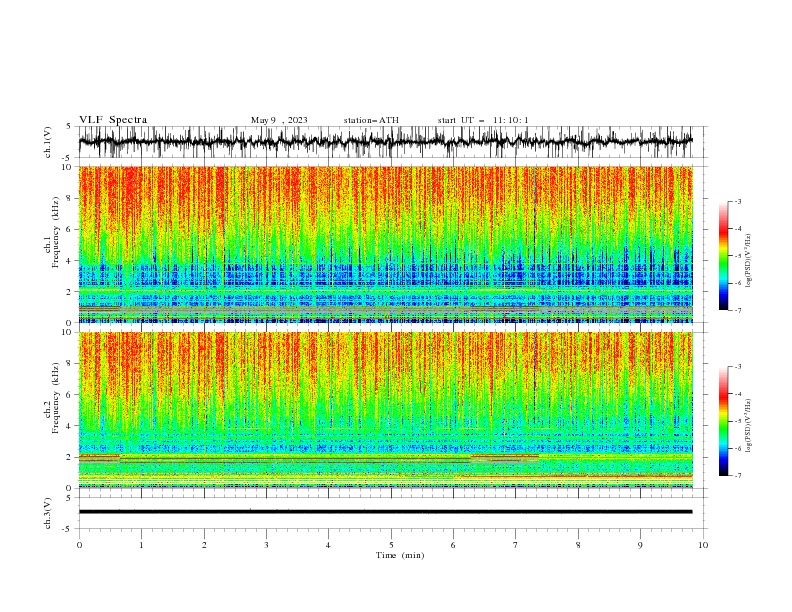Viewport: 792px width, 612px height.
Task: Click the ch.2 log(PSD) colorbar label
Action: (749, 426)
